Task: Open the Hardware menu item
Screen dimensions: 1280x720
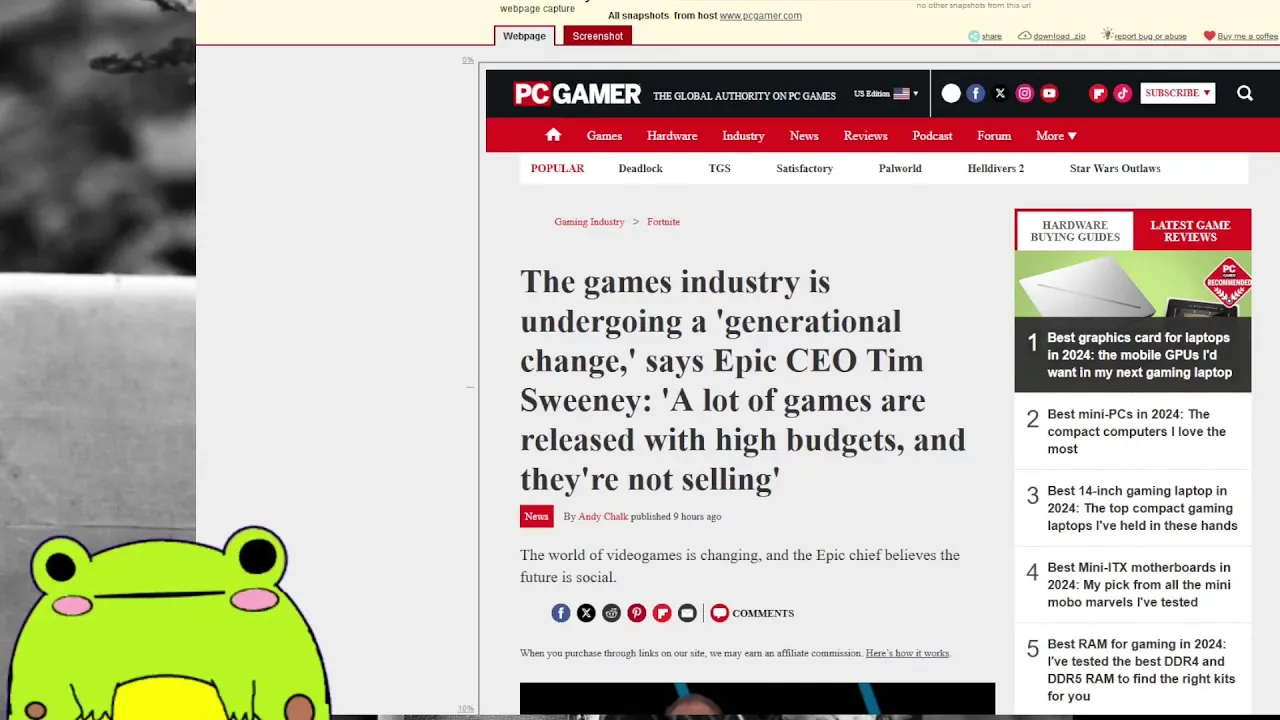Action: [672, 136]
